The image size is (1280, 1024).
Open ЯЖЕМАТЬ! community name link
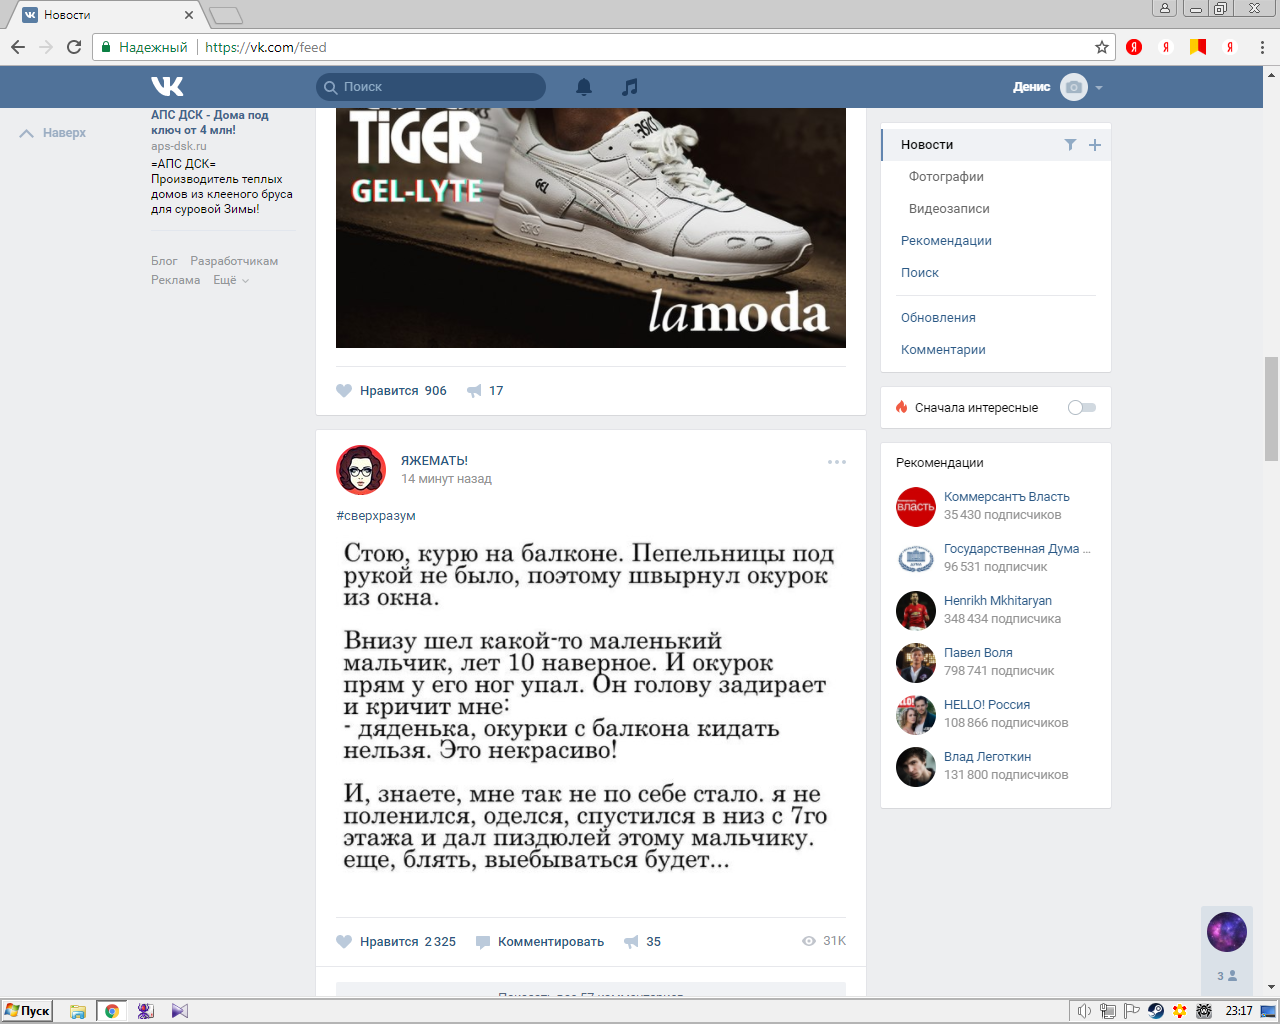click(x=434, y=461)
